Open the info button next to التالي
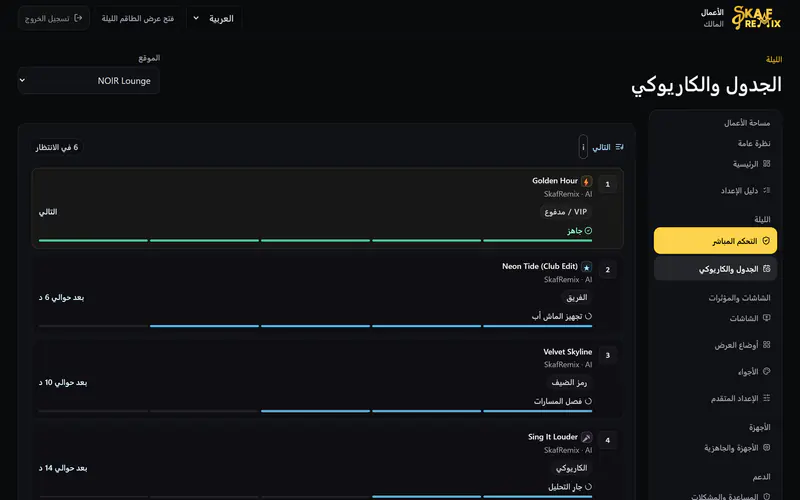 (x=583, y=147)
